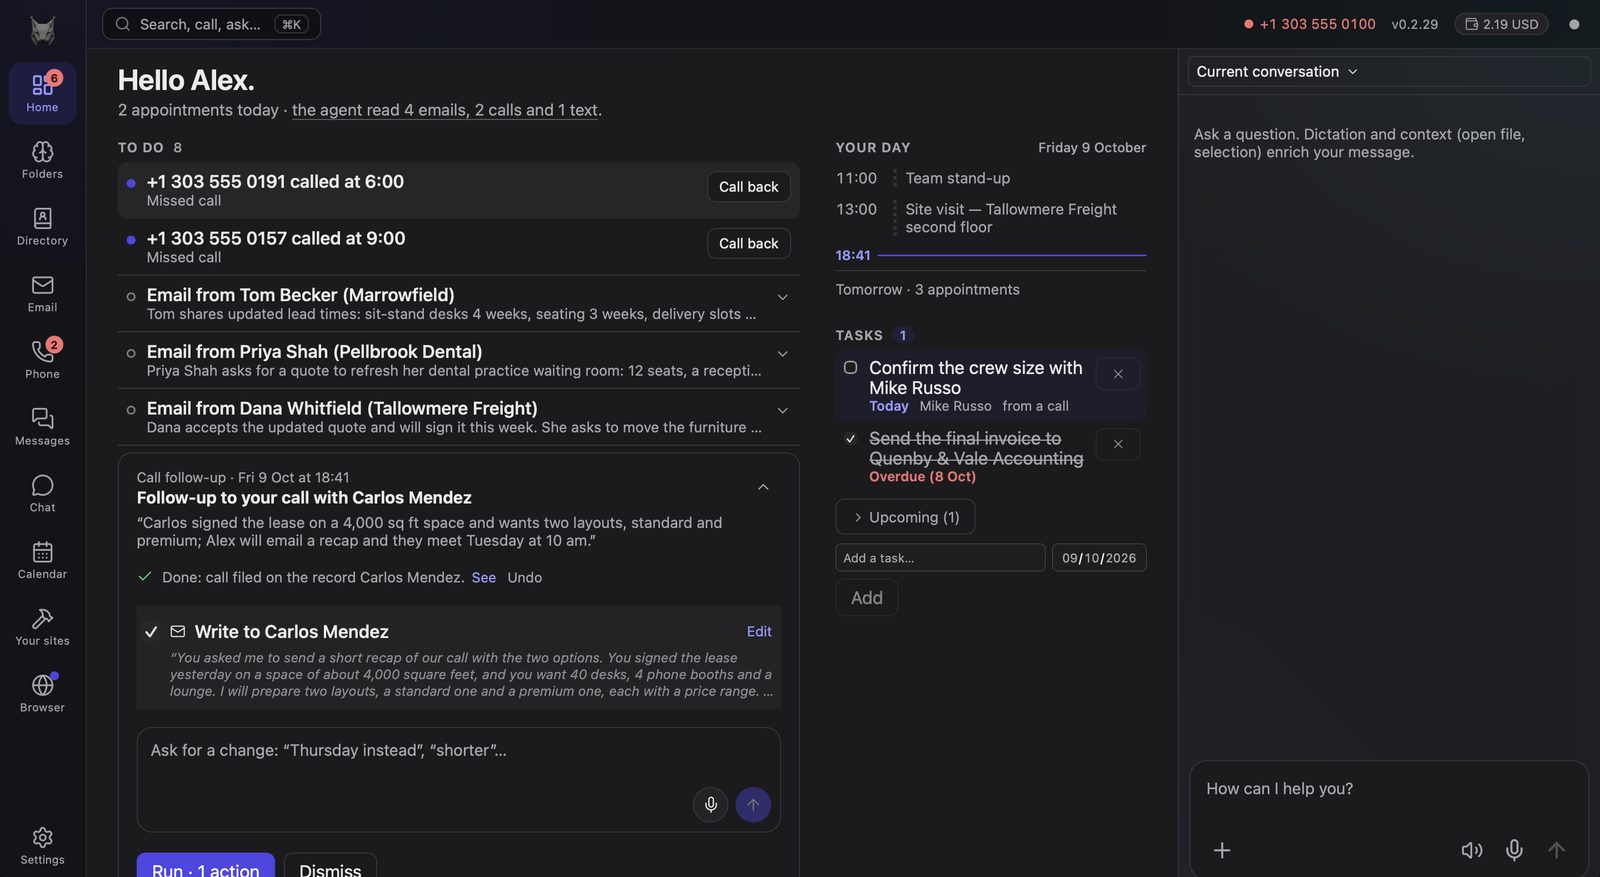The height and width of the screenshot is (877, 1600).
Task: Click the Add a task input field
Action: (x=940, y=558)
